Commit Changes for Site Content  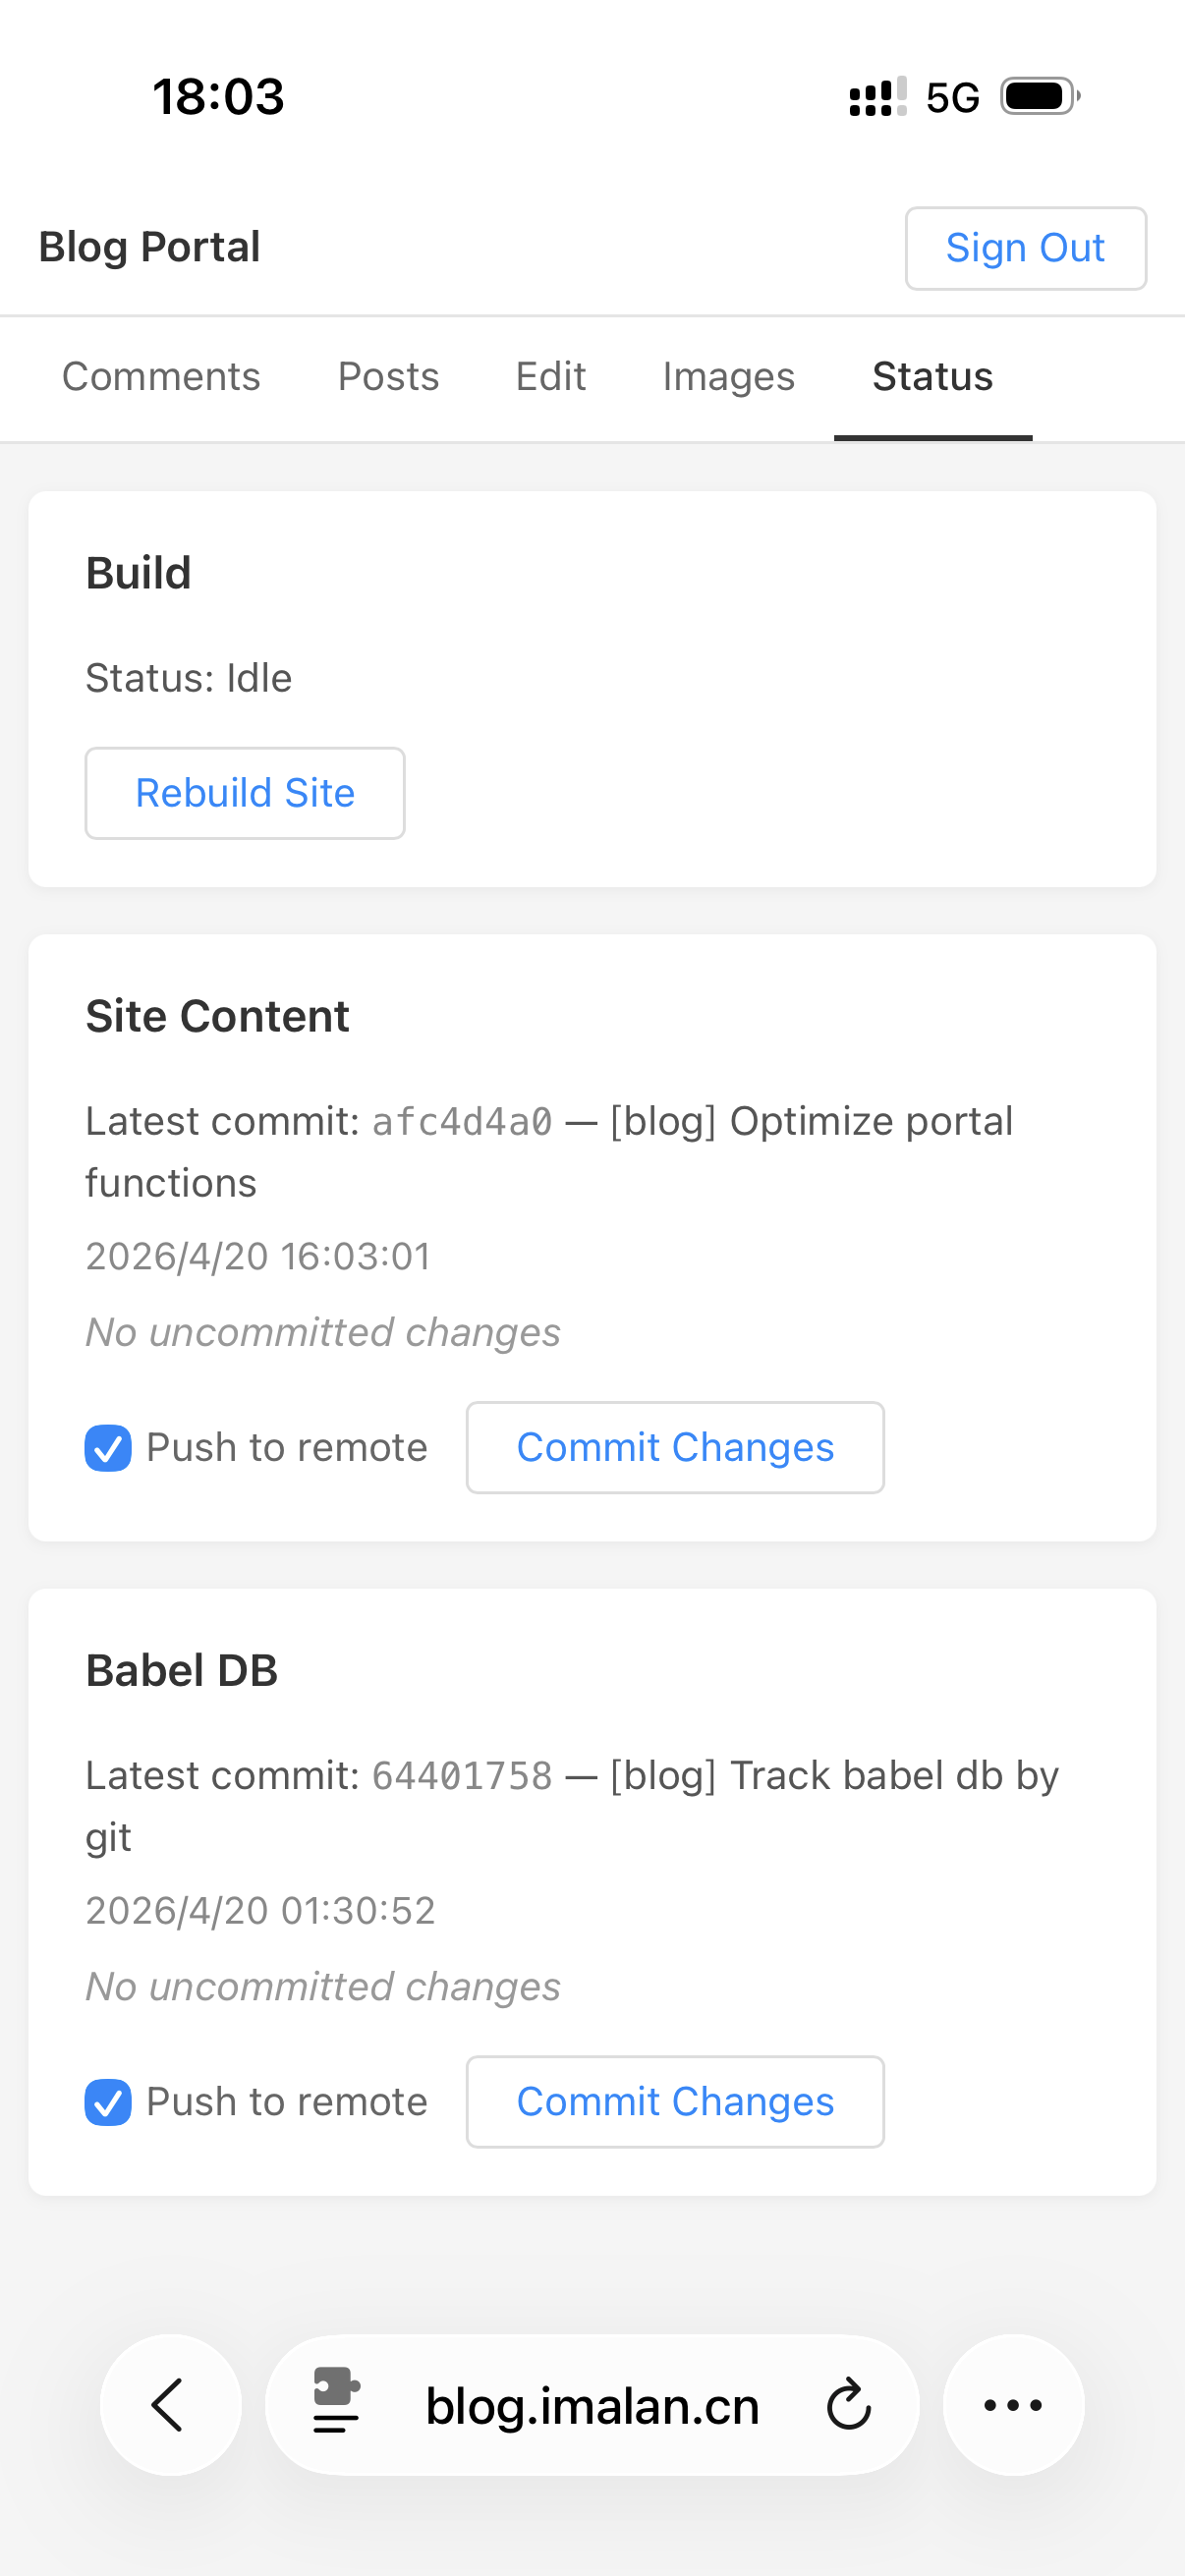click(675, 1448)
